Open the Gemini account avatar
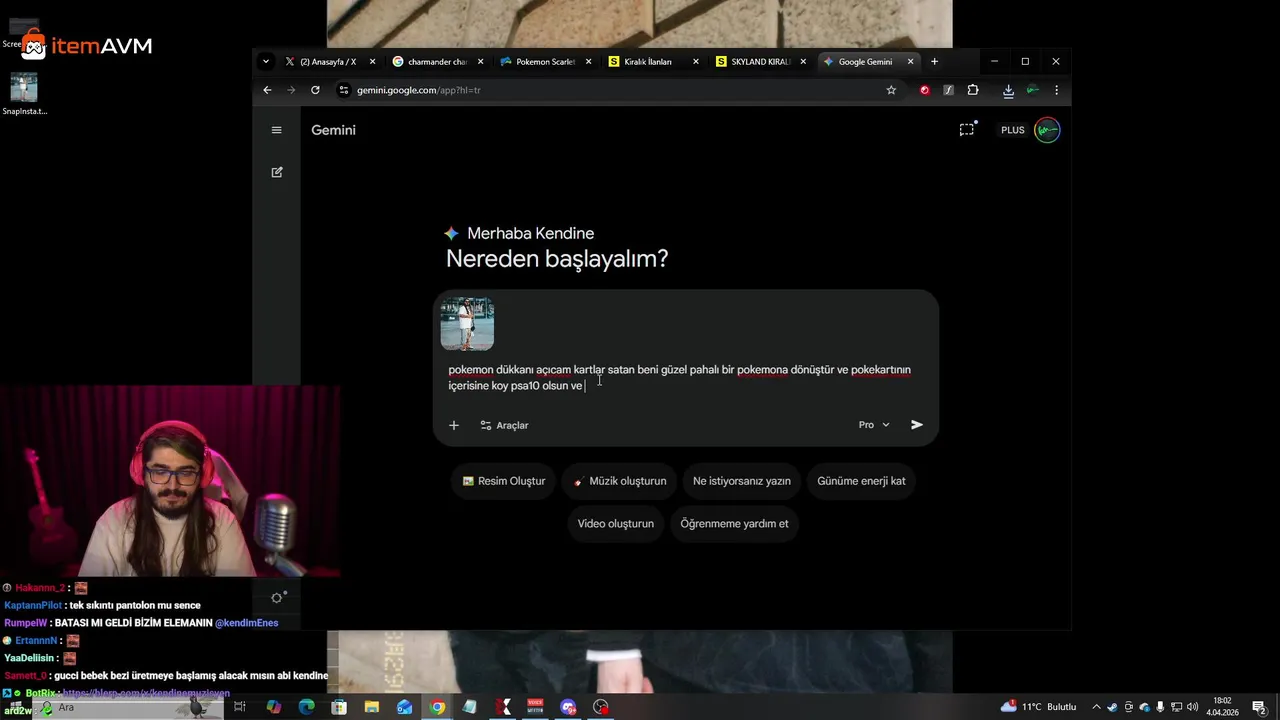The width and height of the screenshot is (1280, 720). (x=1047, y=130)
